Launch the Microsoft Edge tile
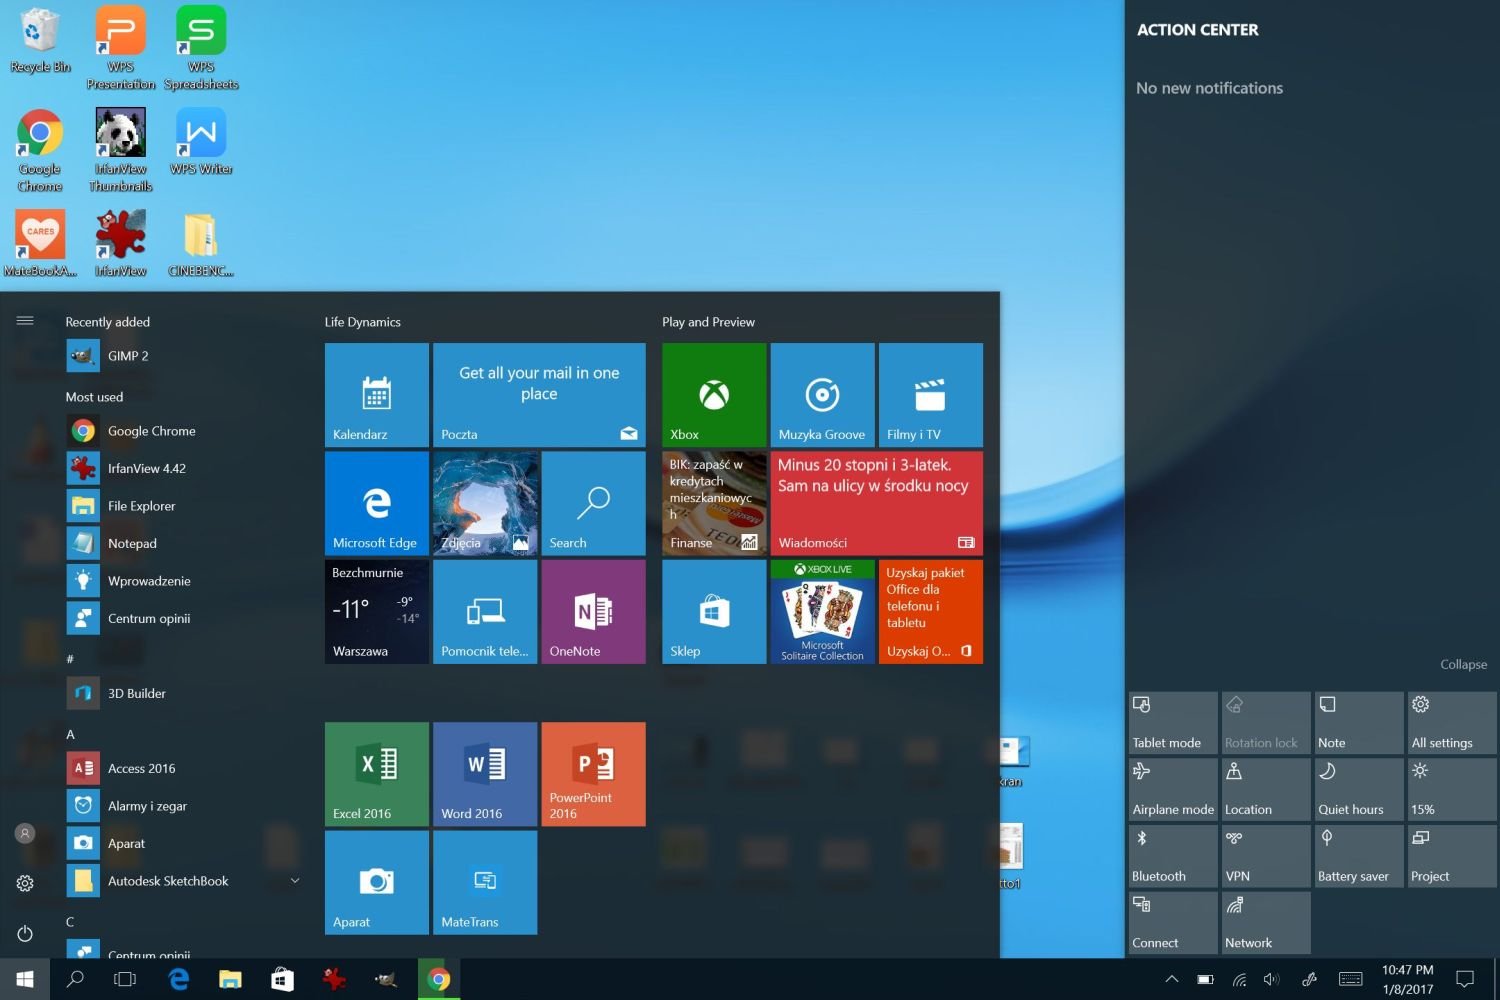Image resolution: width=1500 pixels, height=1000 pixels. [x=376, y=503]
